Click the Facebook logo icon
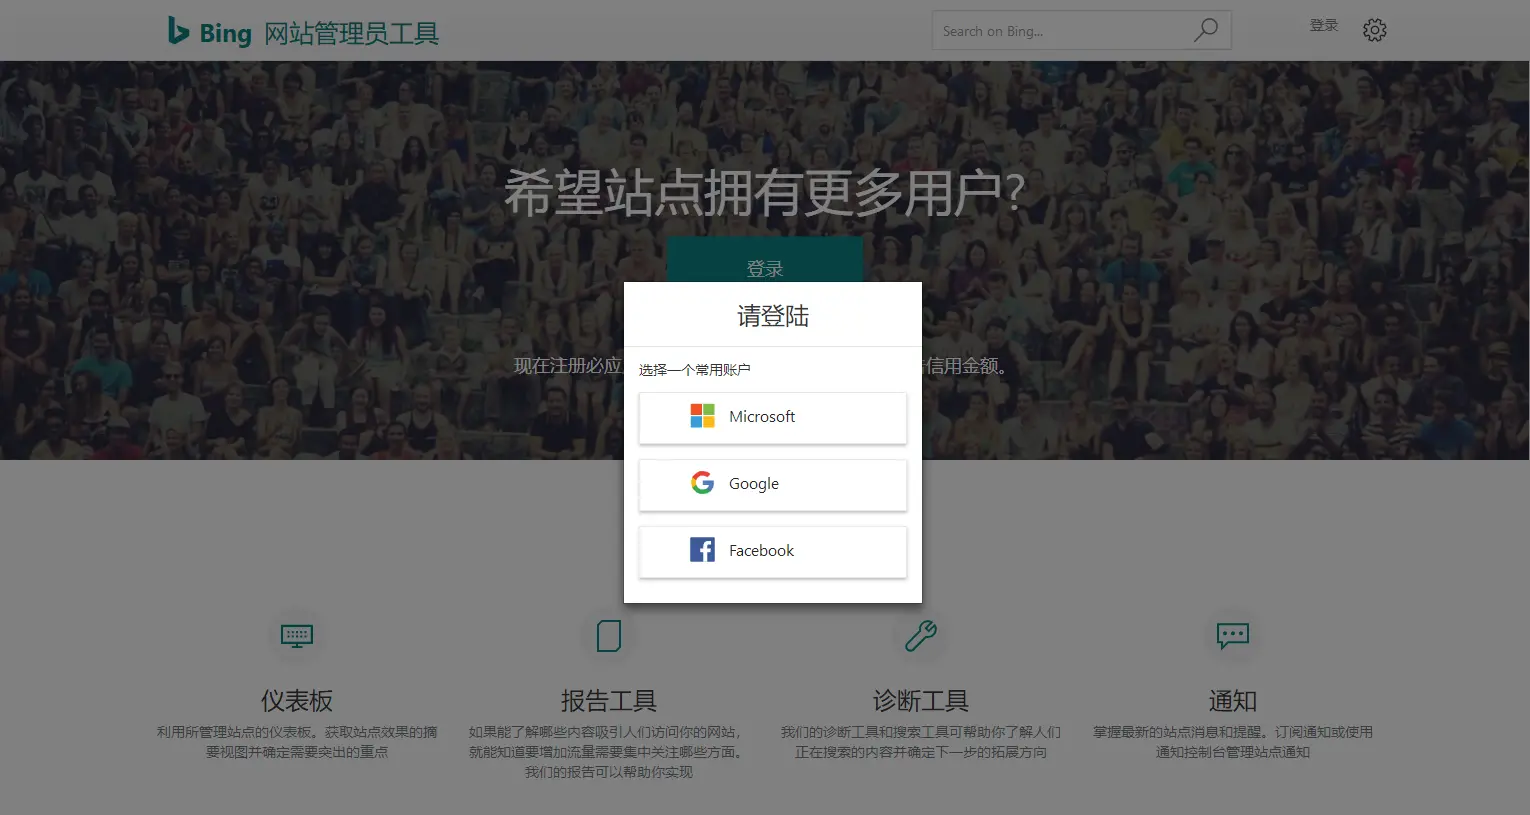This screenshot has width=1530, height=815. [x=703, y=550]
